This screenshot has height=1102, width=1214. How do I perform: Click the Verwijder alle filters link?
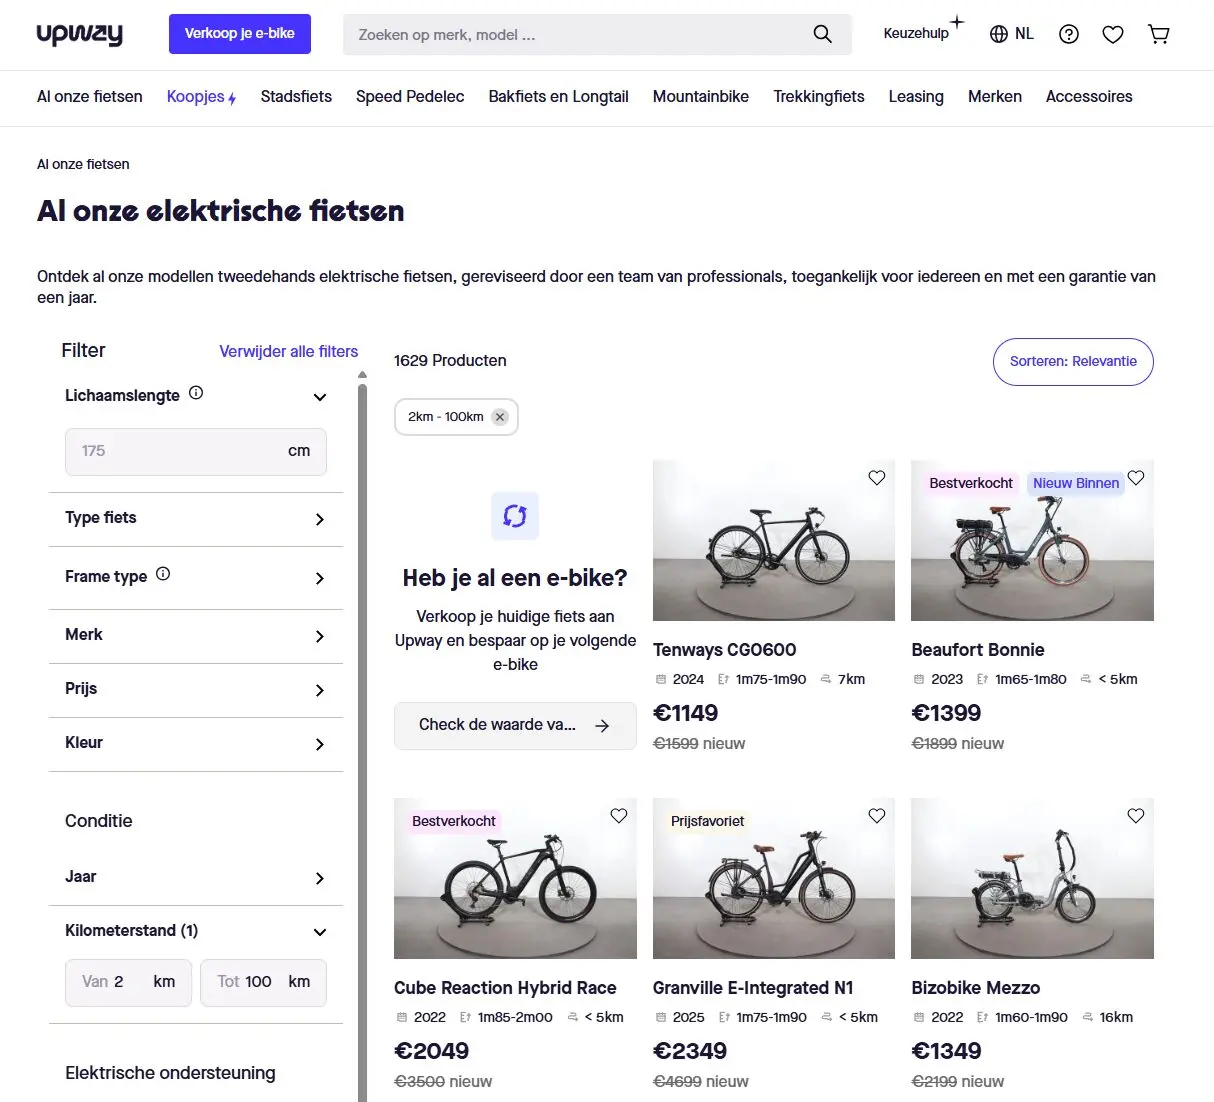coord(288,351)
